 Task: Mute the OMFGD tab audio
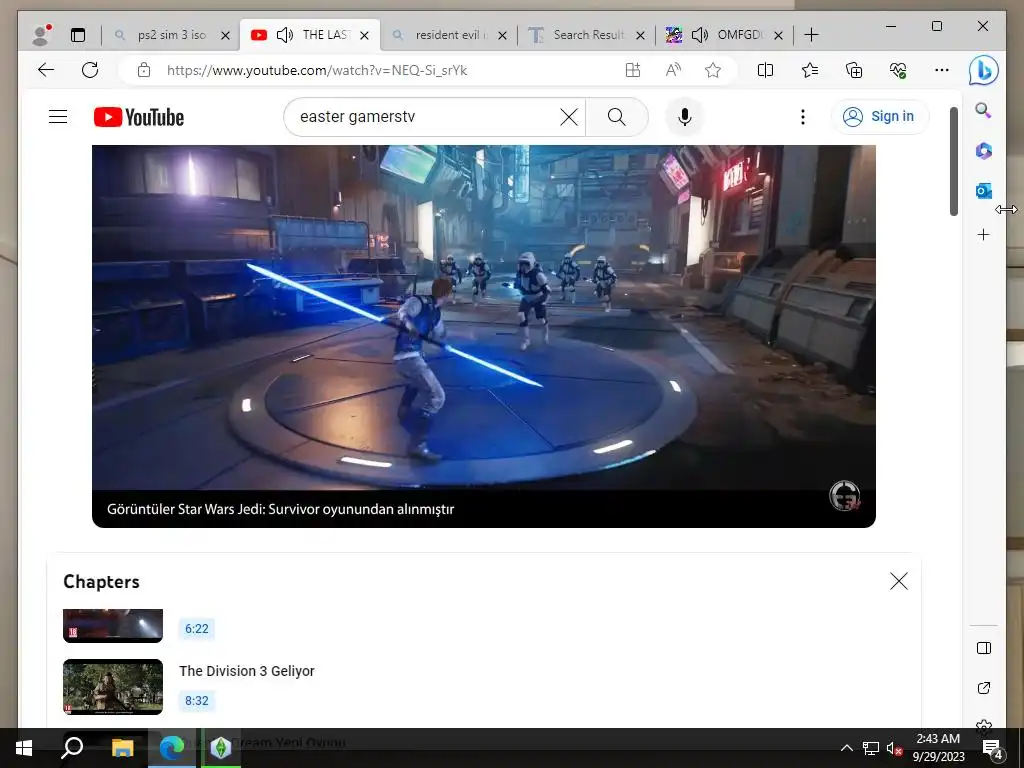pyautogui.click(x=699, y=35)
